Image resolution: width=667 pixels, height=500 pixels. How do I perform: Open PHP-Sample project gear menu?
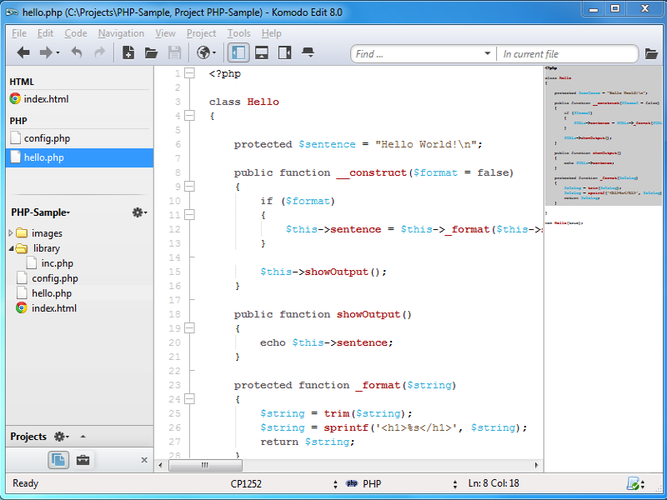coord(139,212)
